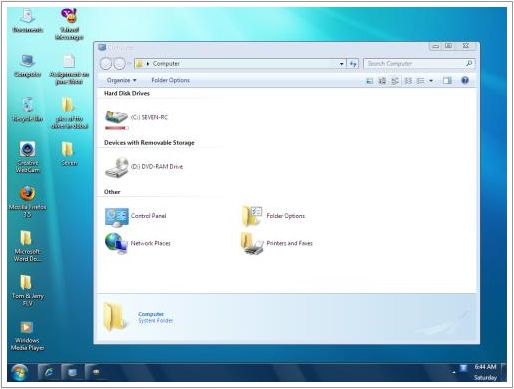Open Control Panel in Computer window
Screen dimensions: 514x389
coord(135,217)
